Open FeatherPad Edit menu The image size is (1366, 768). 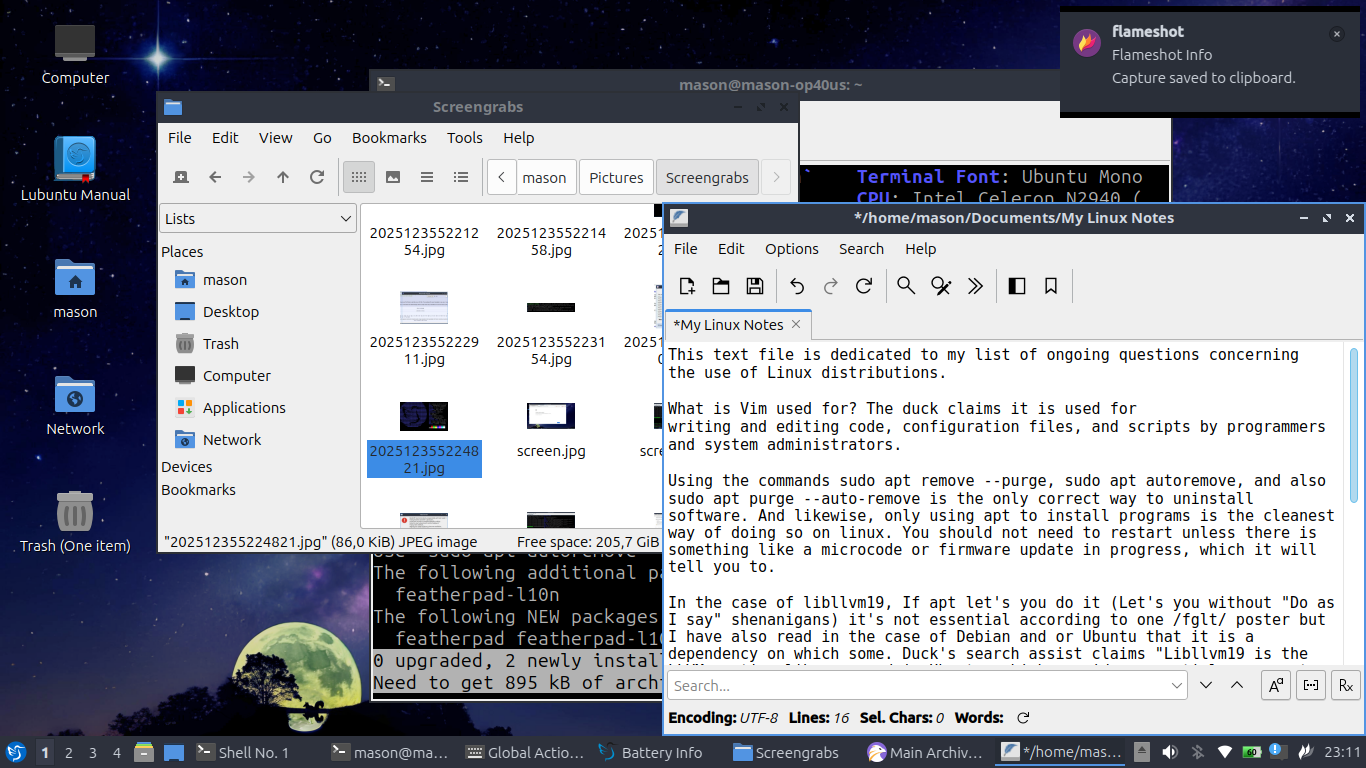731,249
